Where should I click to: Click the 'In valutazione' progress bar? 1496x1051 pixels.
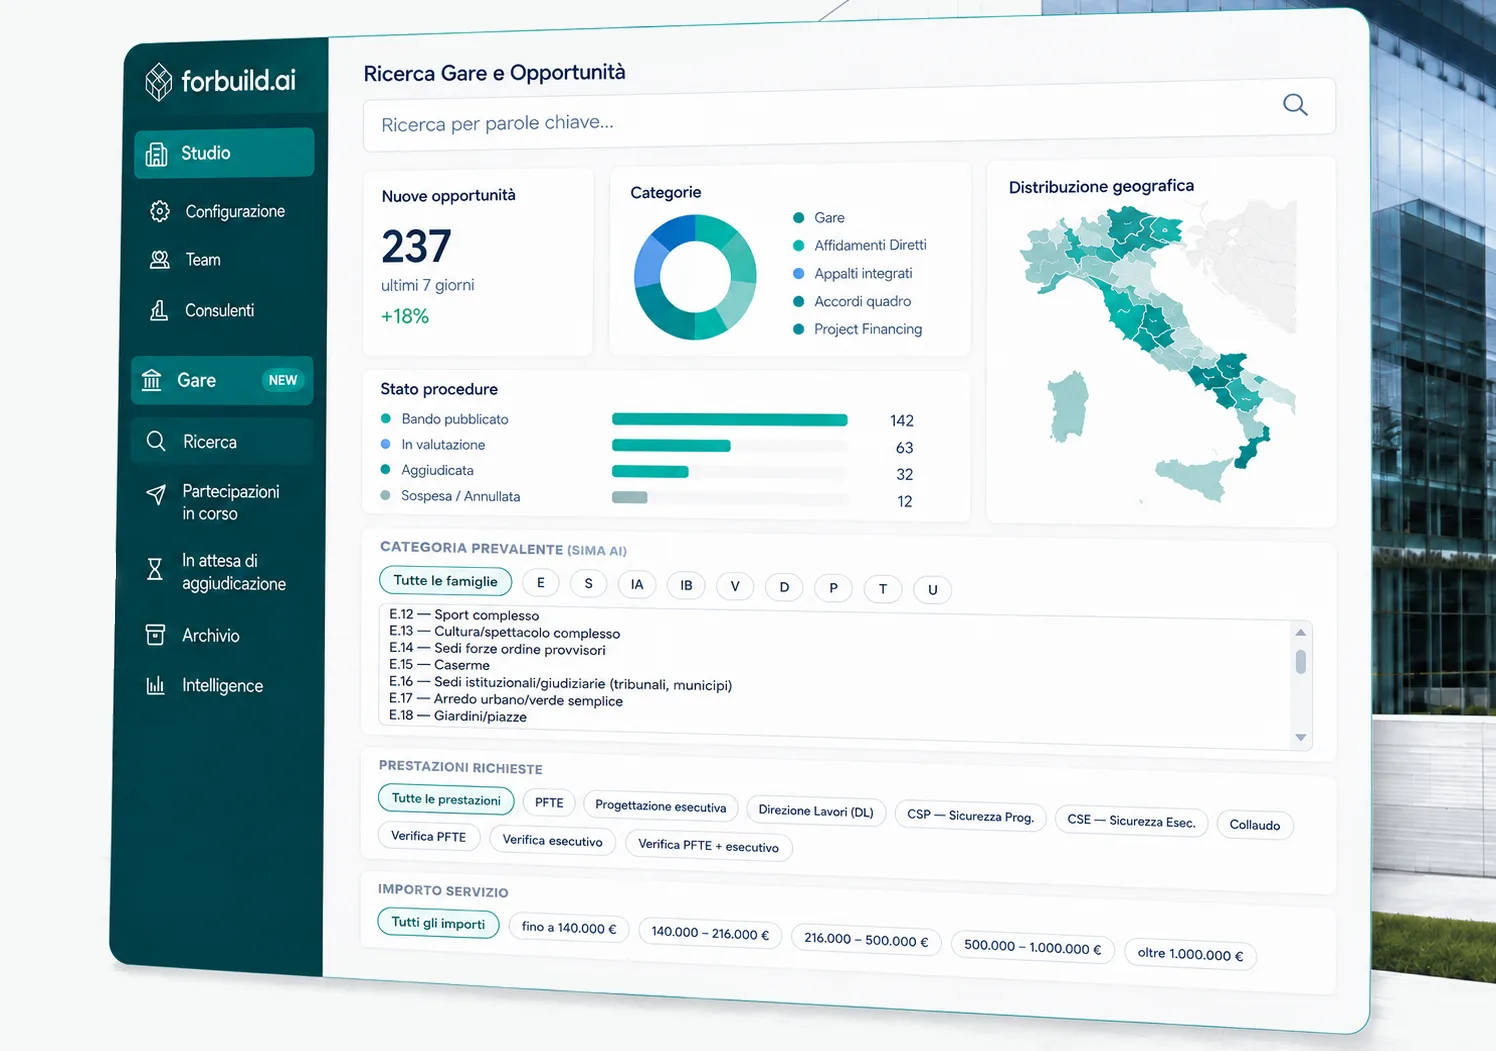click(x=671, y=446)
